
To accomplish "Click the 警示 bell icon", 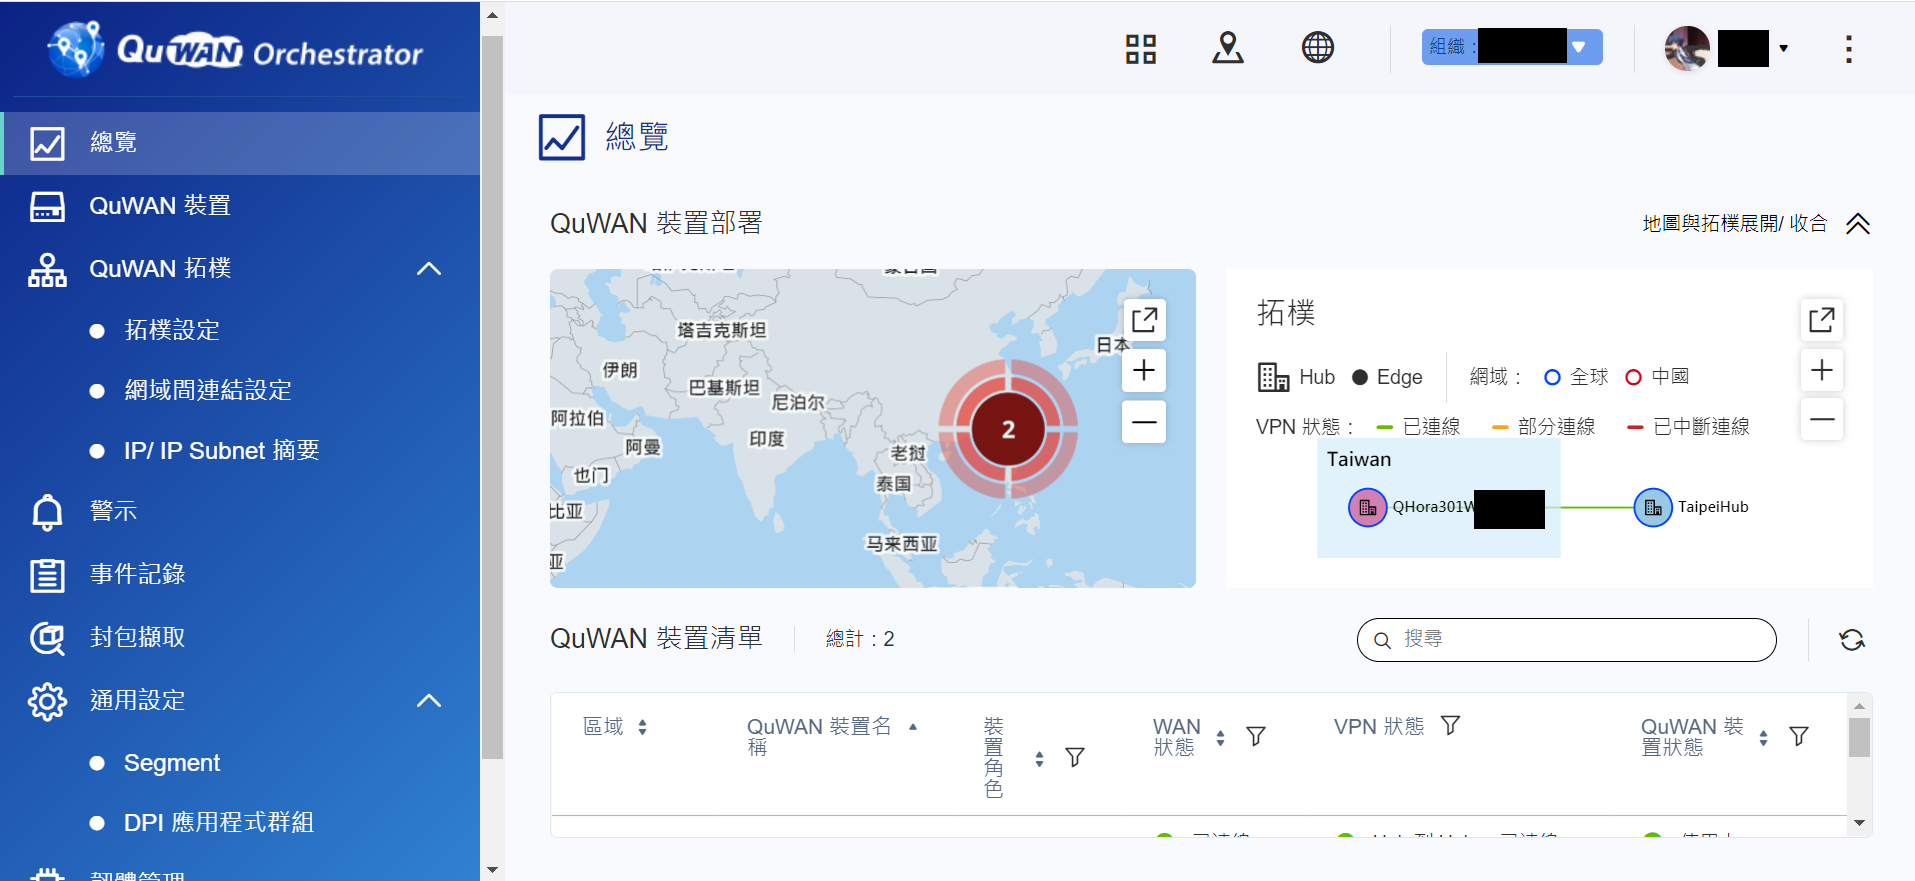I will tap(47, 512).
